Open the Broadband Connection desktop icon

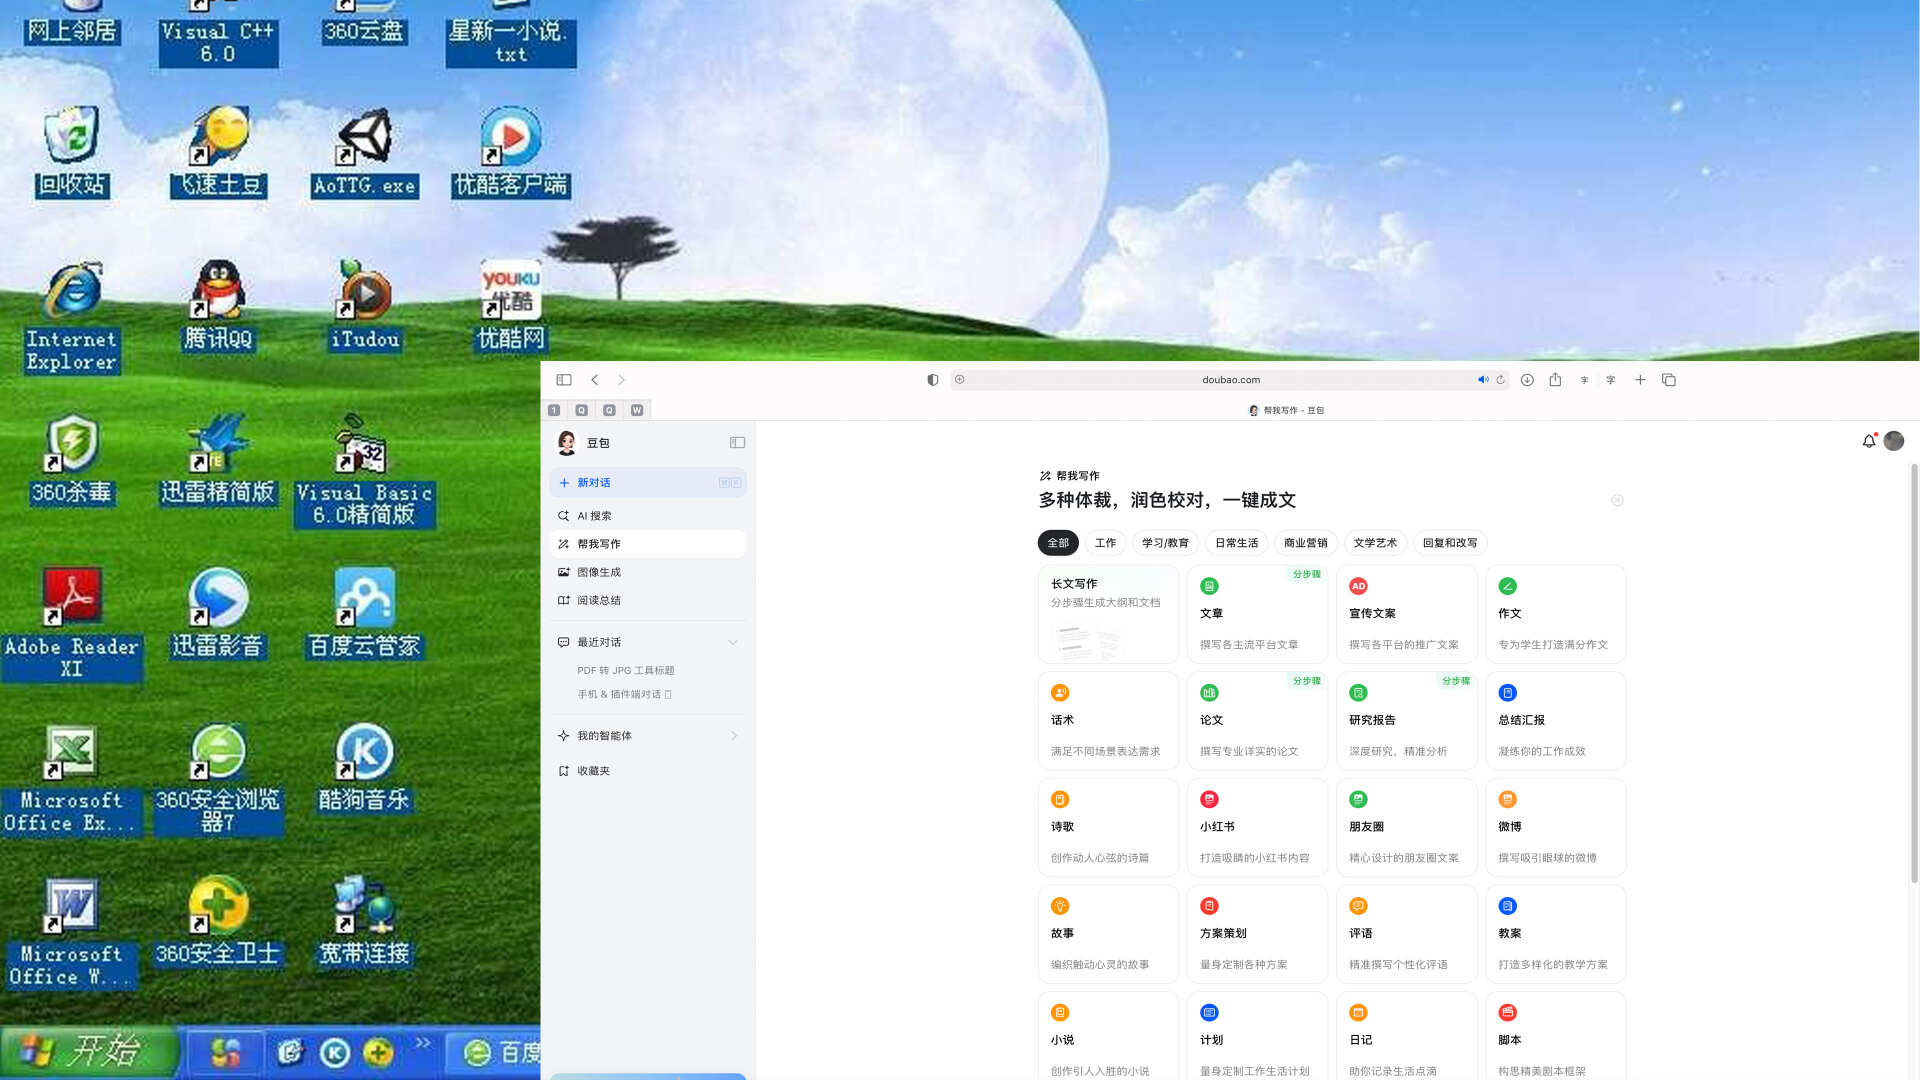365,922
